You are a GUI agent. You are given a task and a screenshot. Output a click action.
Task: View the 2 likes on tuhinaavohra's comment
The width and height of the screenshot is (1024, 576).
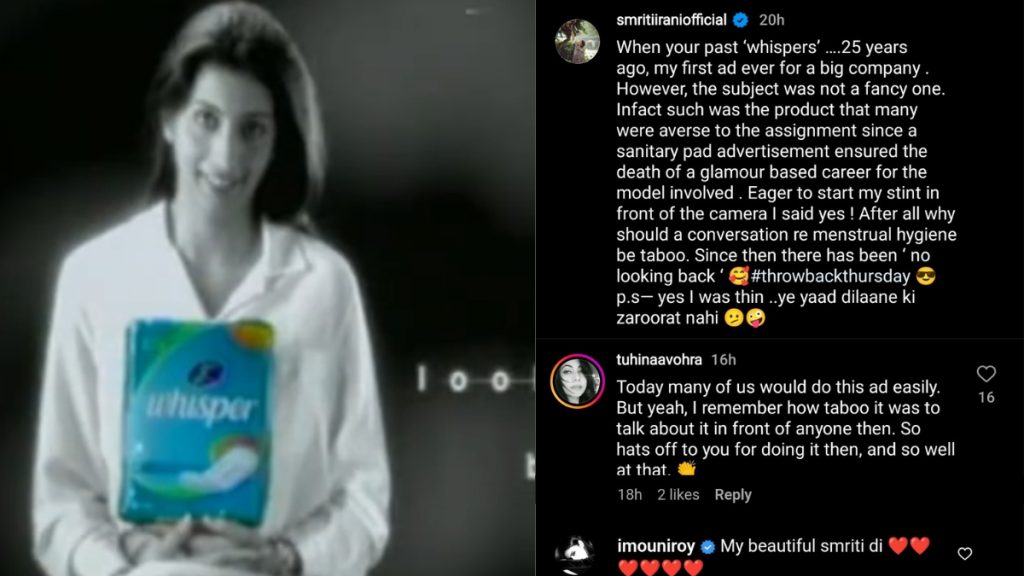pos(678,495)
